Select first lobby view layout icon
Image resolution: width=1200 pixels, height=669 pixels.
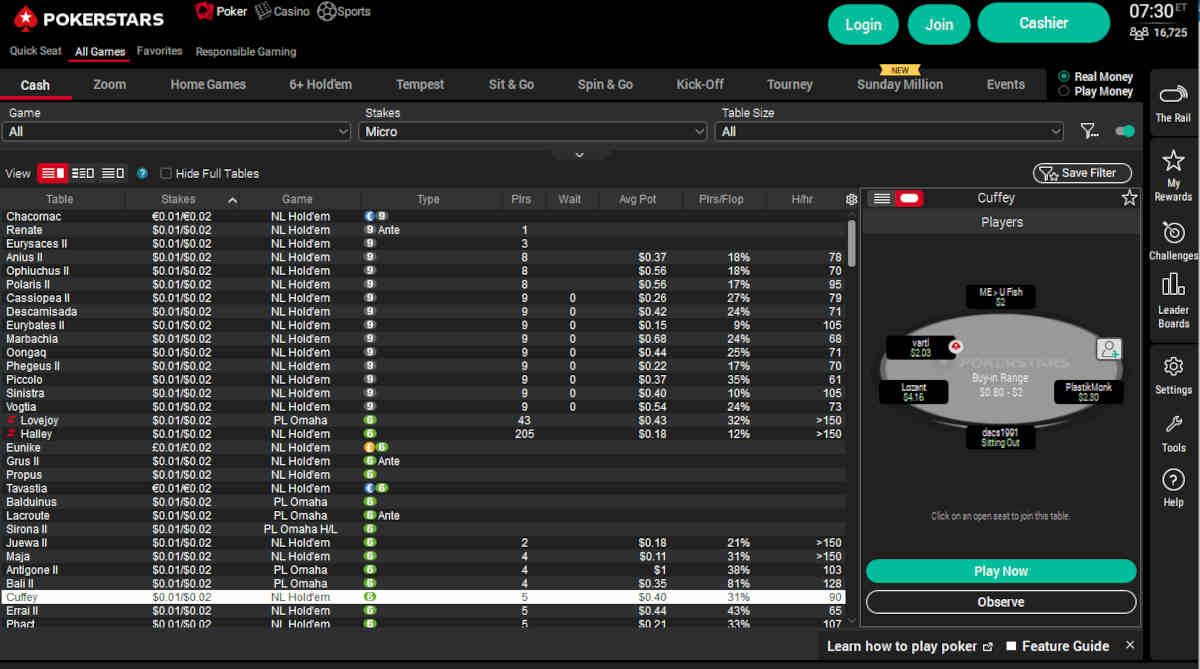coord(53,173)
